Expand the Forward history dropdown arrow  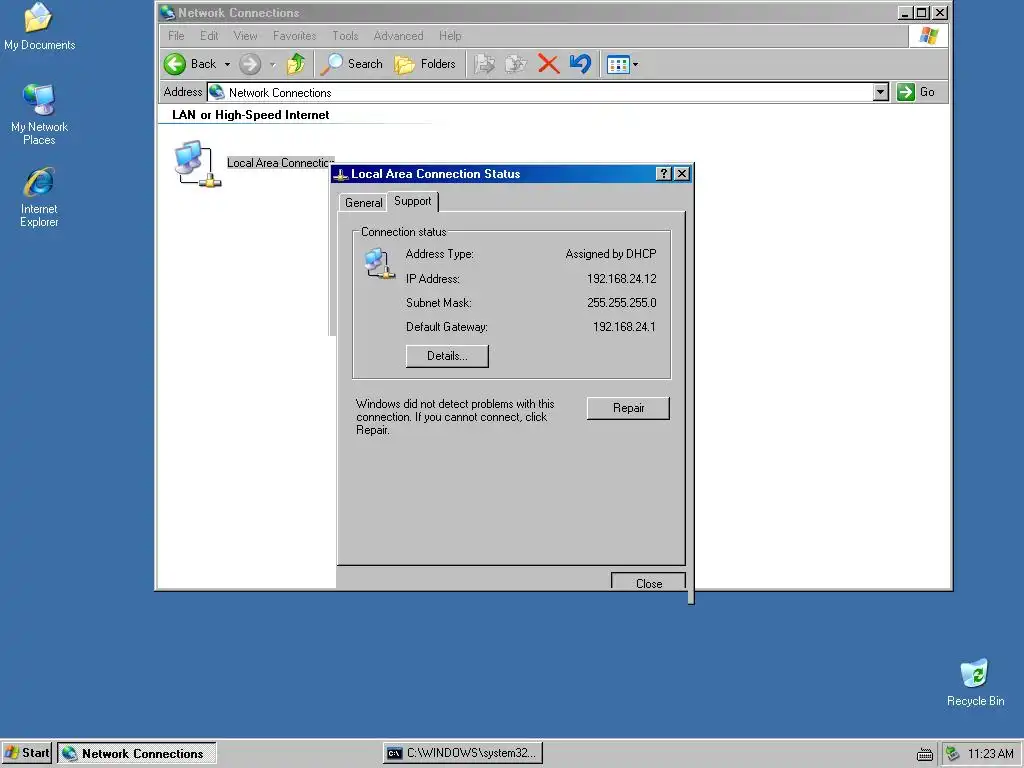point(272,65)
